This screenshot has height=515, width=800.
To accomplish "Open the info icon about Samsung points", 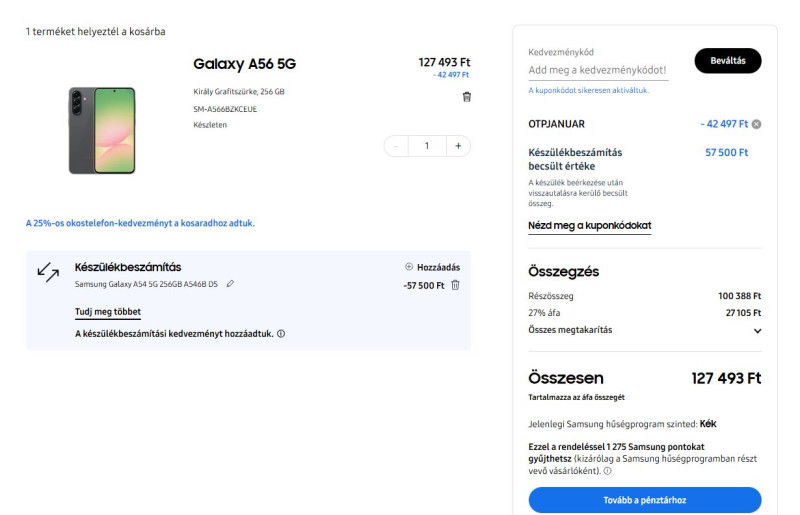I will click(607, 471).
